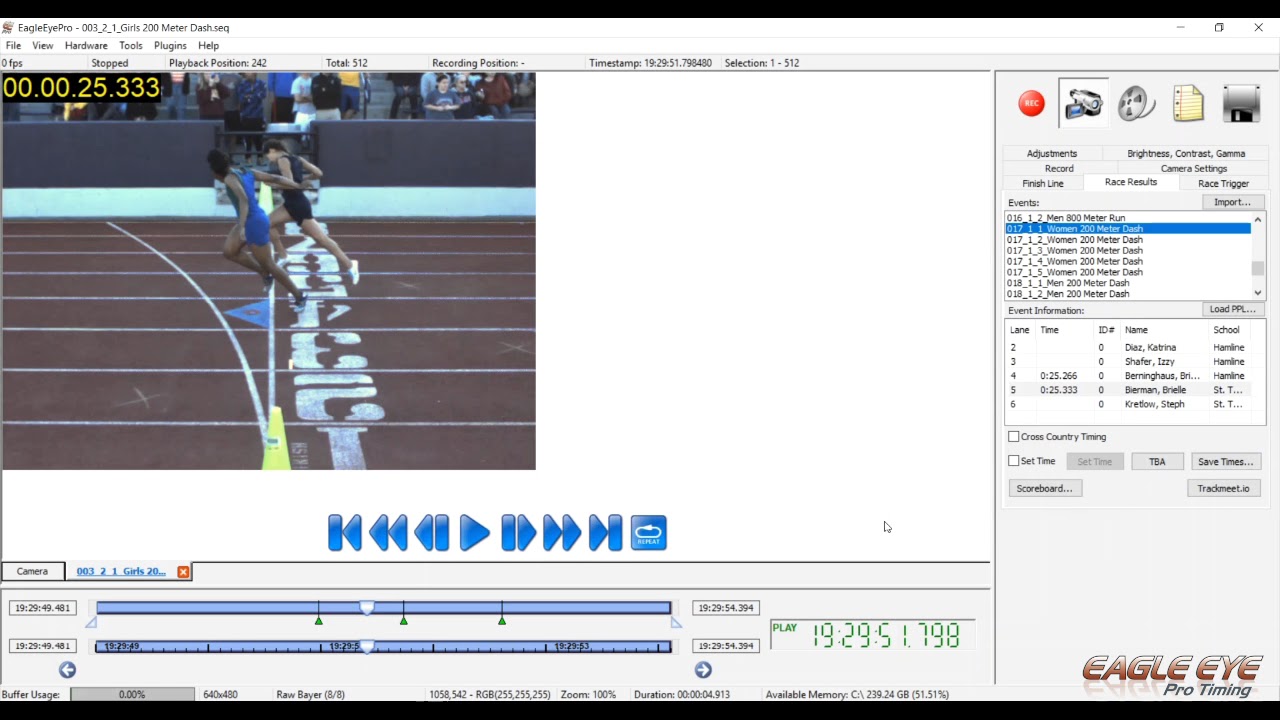The width and height of the screenshot is (1280, 720).
Task: Toggle the Repeat playback button
Action: (649, 533)
